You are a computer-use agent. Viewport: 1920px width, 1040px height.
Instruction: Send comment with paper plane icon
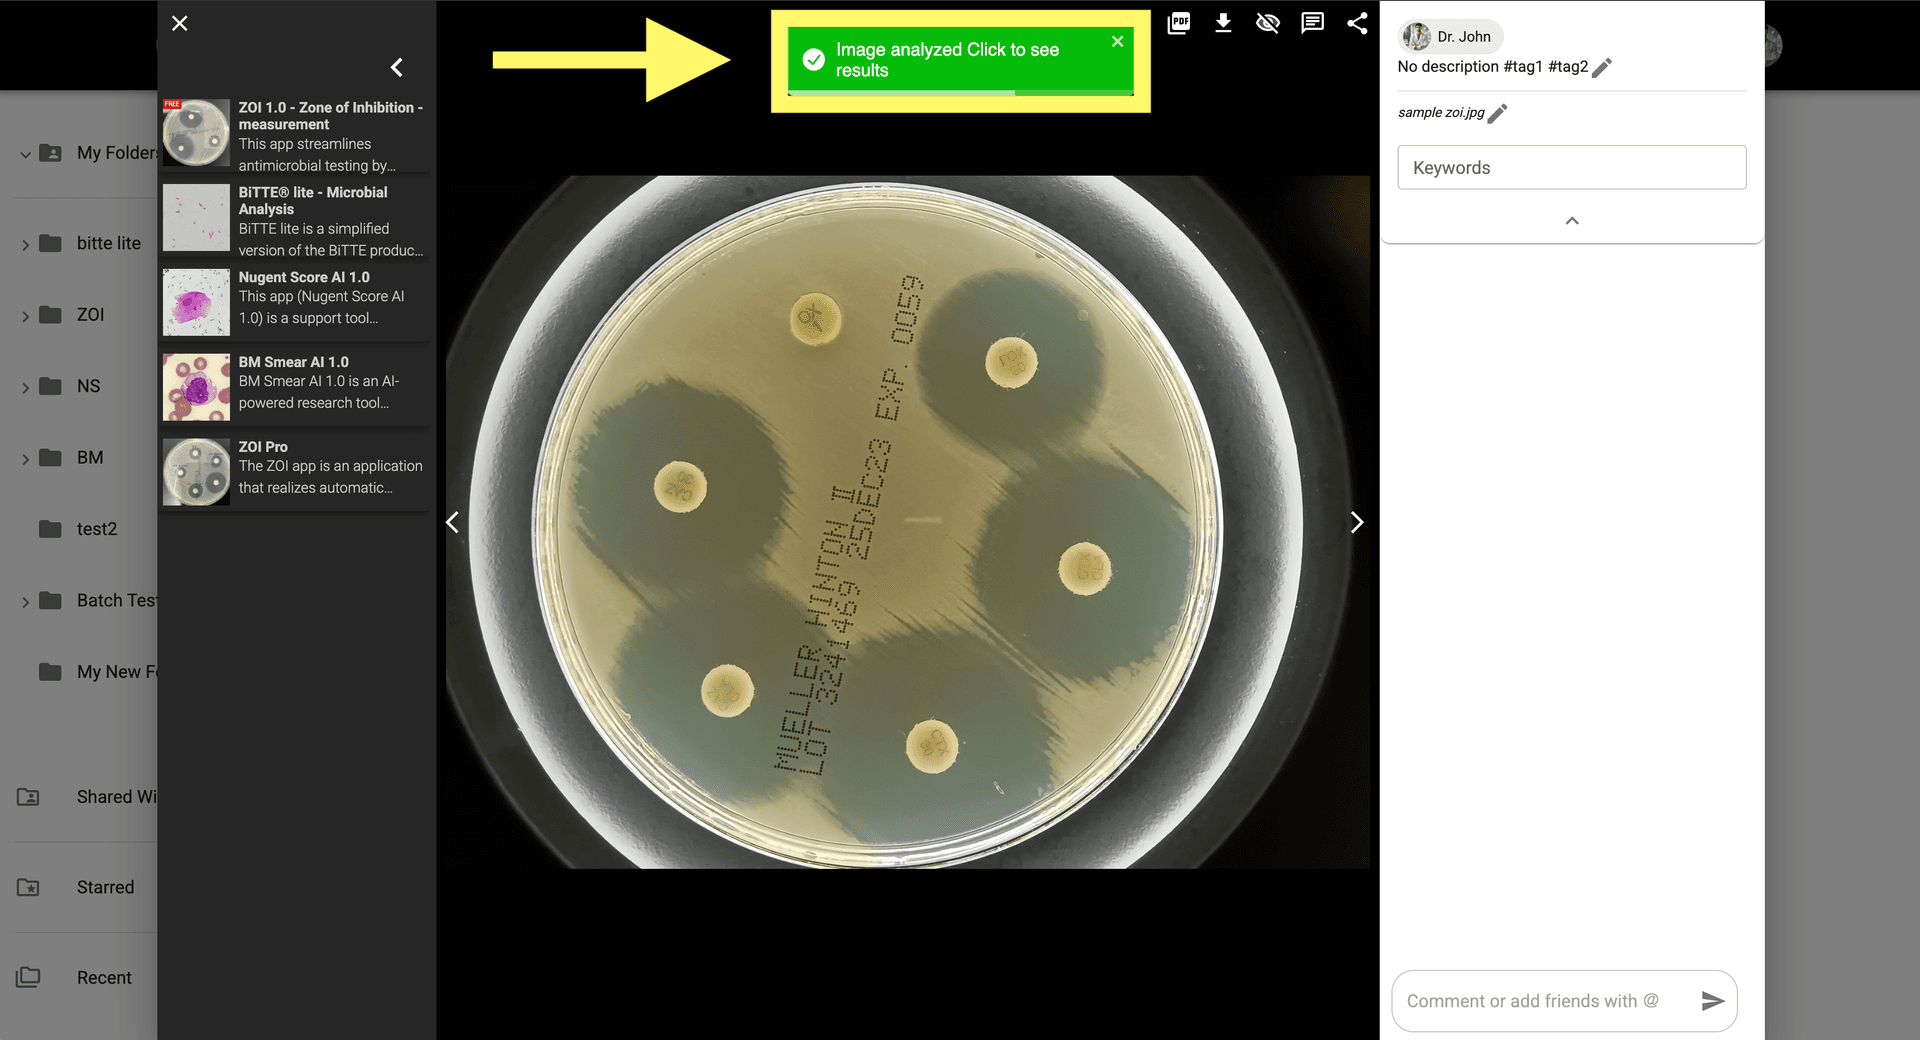coord(1712,1001)
